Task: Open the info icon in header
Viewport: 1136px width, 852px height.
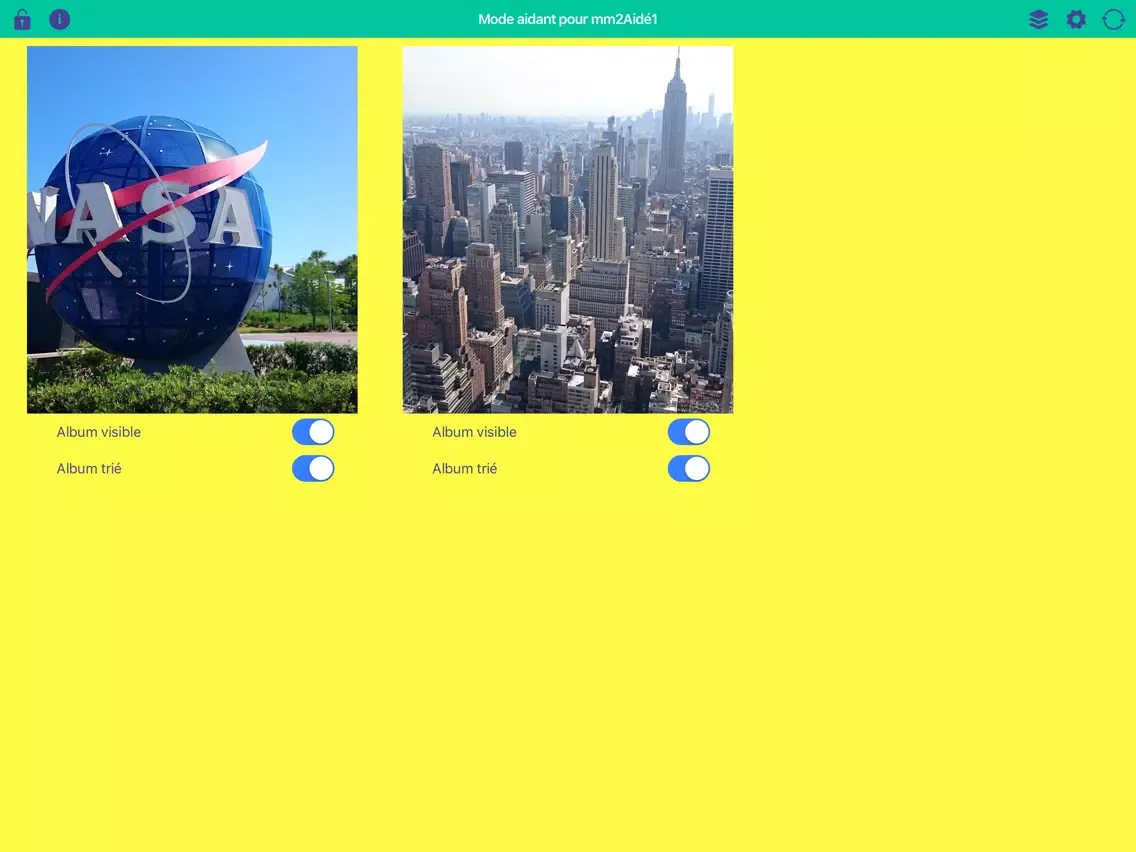Action: (x=59, y=19)
